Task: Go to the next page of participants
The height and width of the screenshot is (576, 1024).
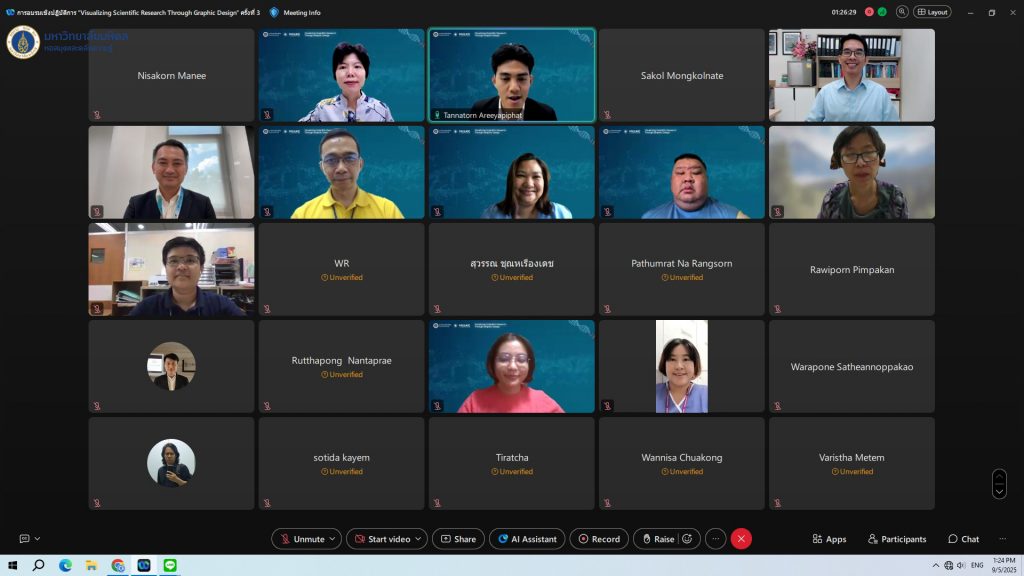Action: 999,490
